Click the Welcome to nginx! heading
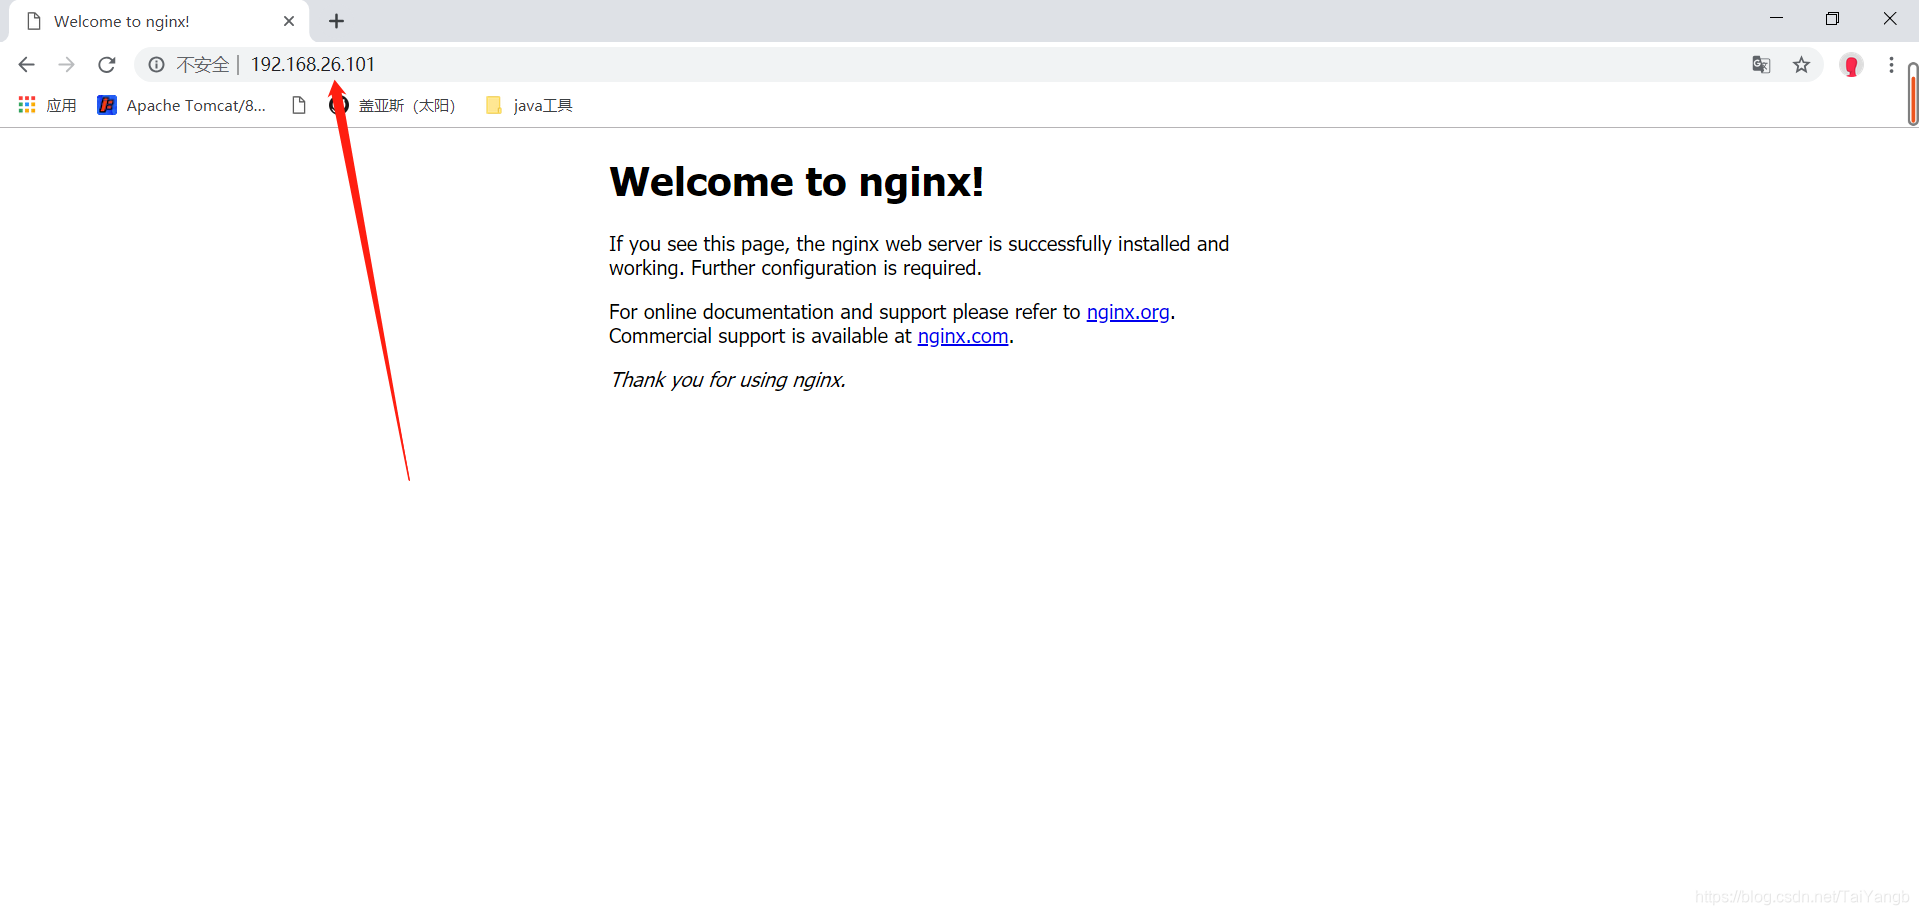 (796, 182)
